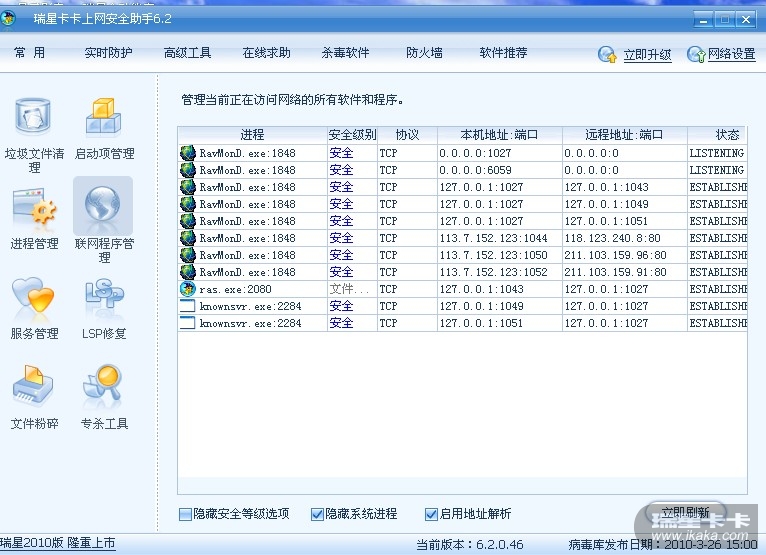
Task: Uncheck the 隐藏系统进程 checkbox
Action: 317,514
